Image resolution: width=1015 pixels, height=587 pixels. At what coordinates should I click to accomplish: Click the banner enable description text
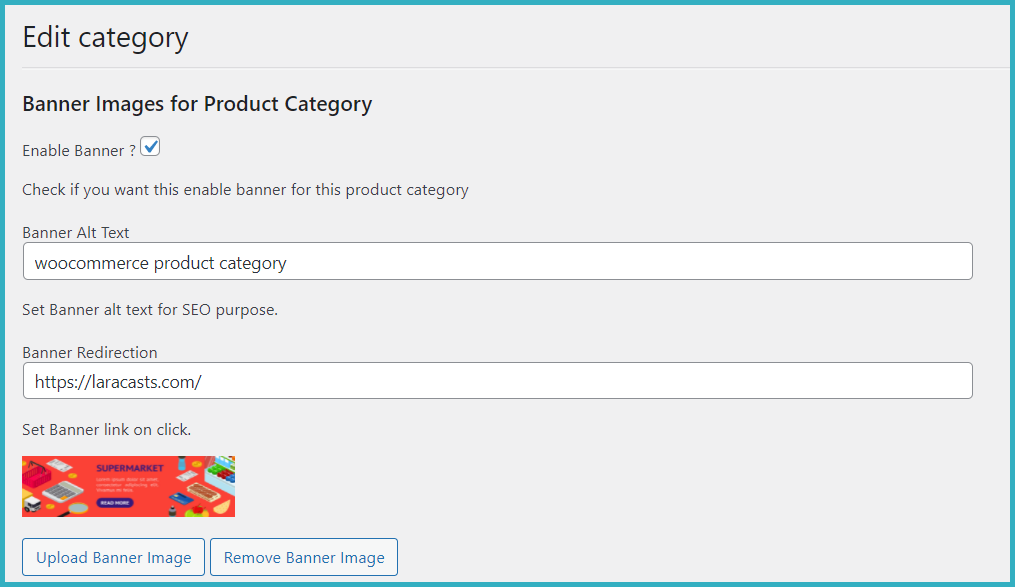(x=245, y=189)
